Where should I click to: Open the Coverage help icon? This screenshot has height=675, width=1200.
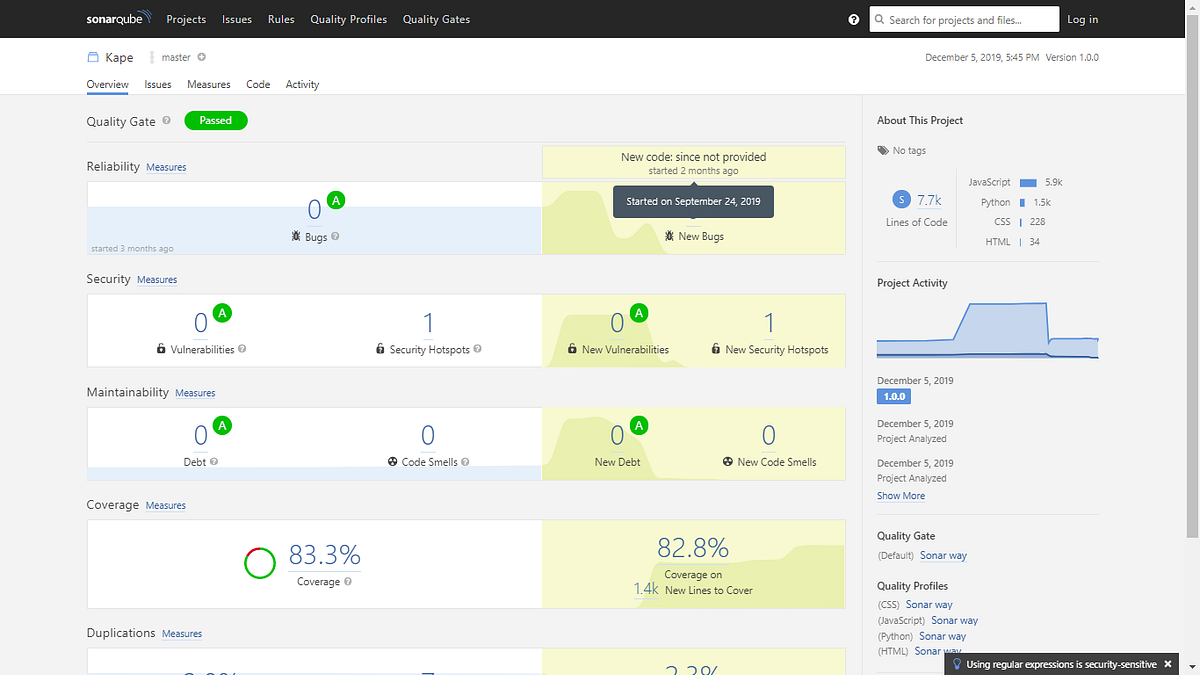pyautogui.click(x=348, y=581)
